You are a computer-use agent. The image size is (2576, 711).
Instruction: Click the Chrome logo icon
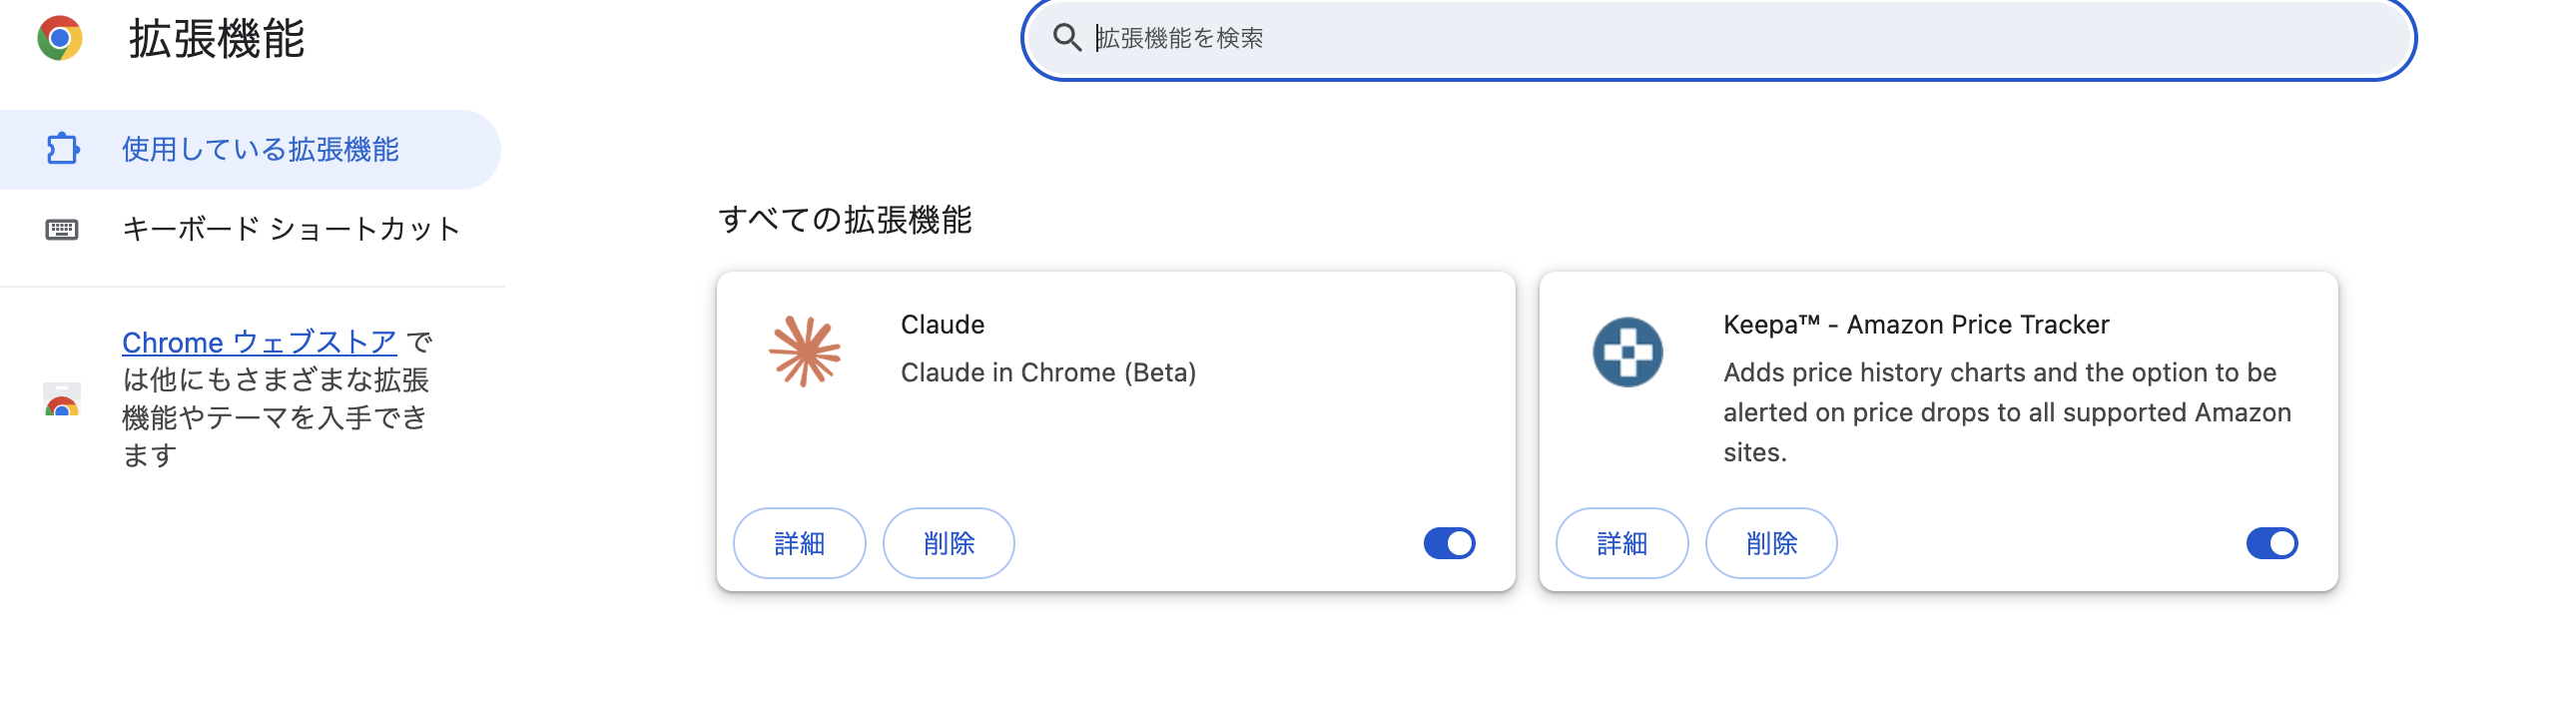click(58, 38)
